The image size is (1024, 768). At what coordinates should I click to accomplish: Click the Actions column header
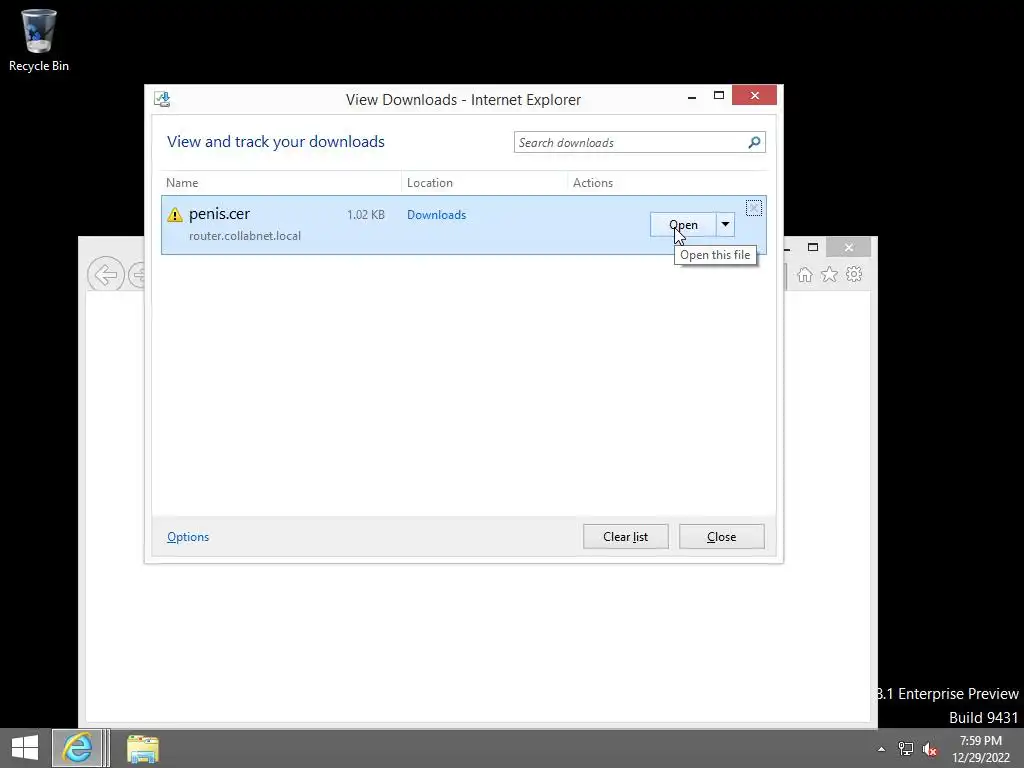pos(593,183)
